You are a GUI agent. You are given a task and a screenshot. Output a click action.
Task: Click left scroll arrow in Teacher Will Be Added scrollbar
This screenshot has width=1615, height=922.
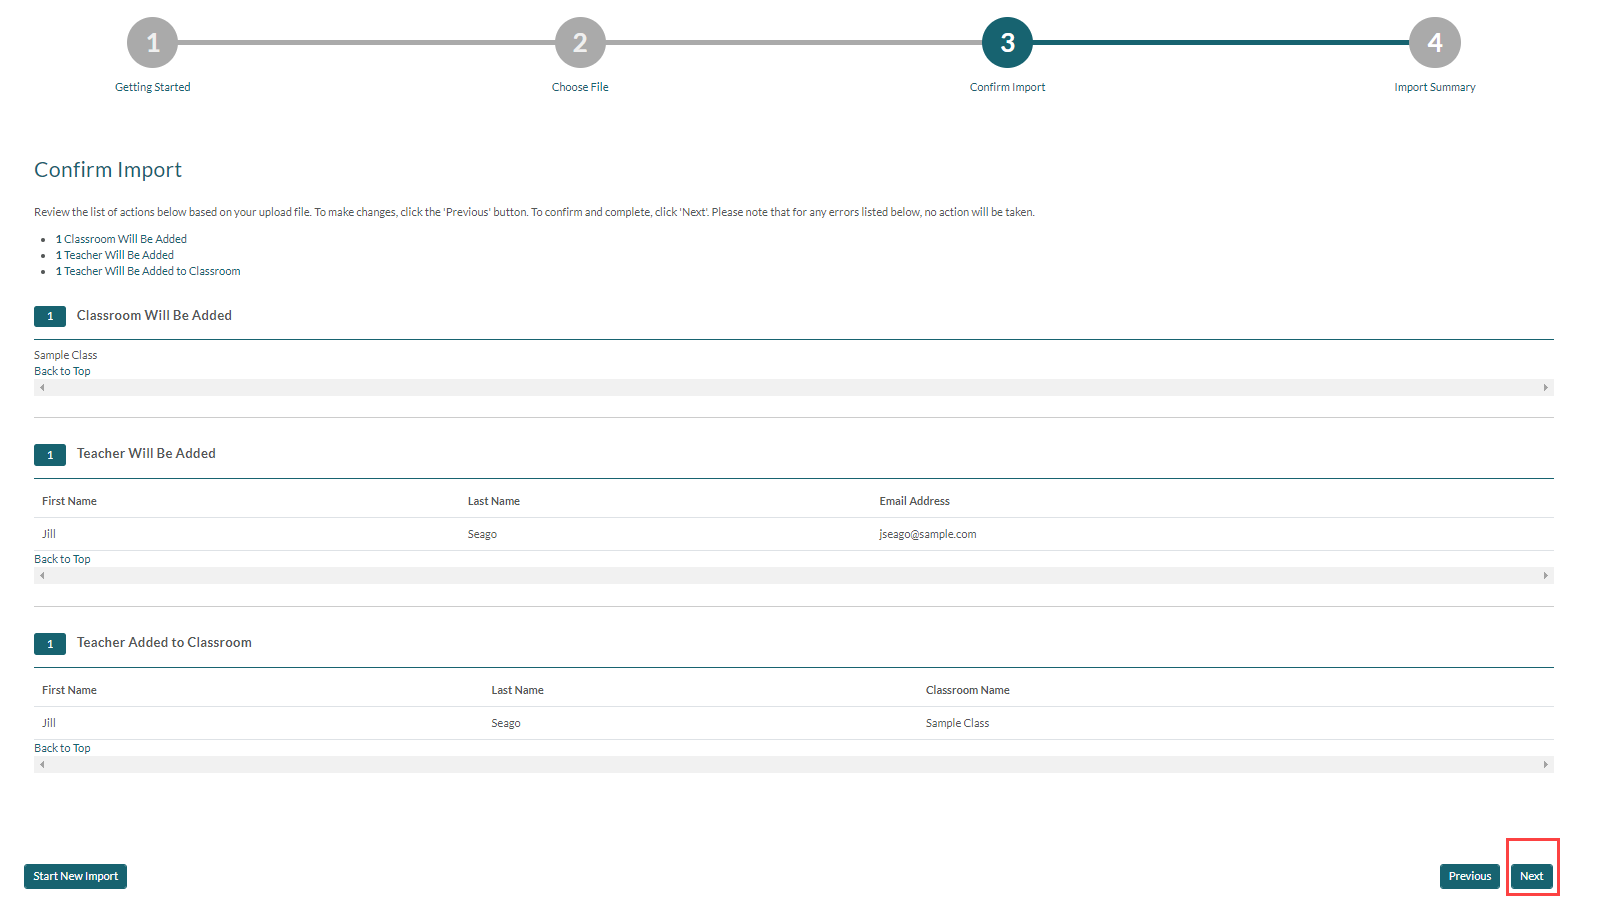point(42,576)
